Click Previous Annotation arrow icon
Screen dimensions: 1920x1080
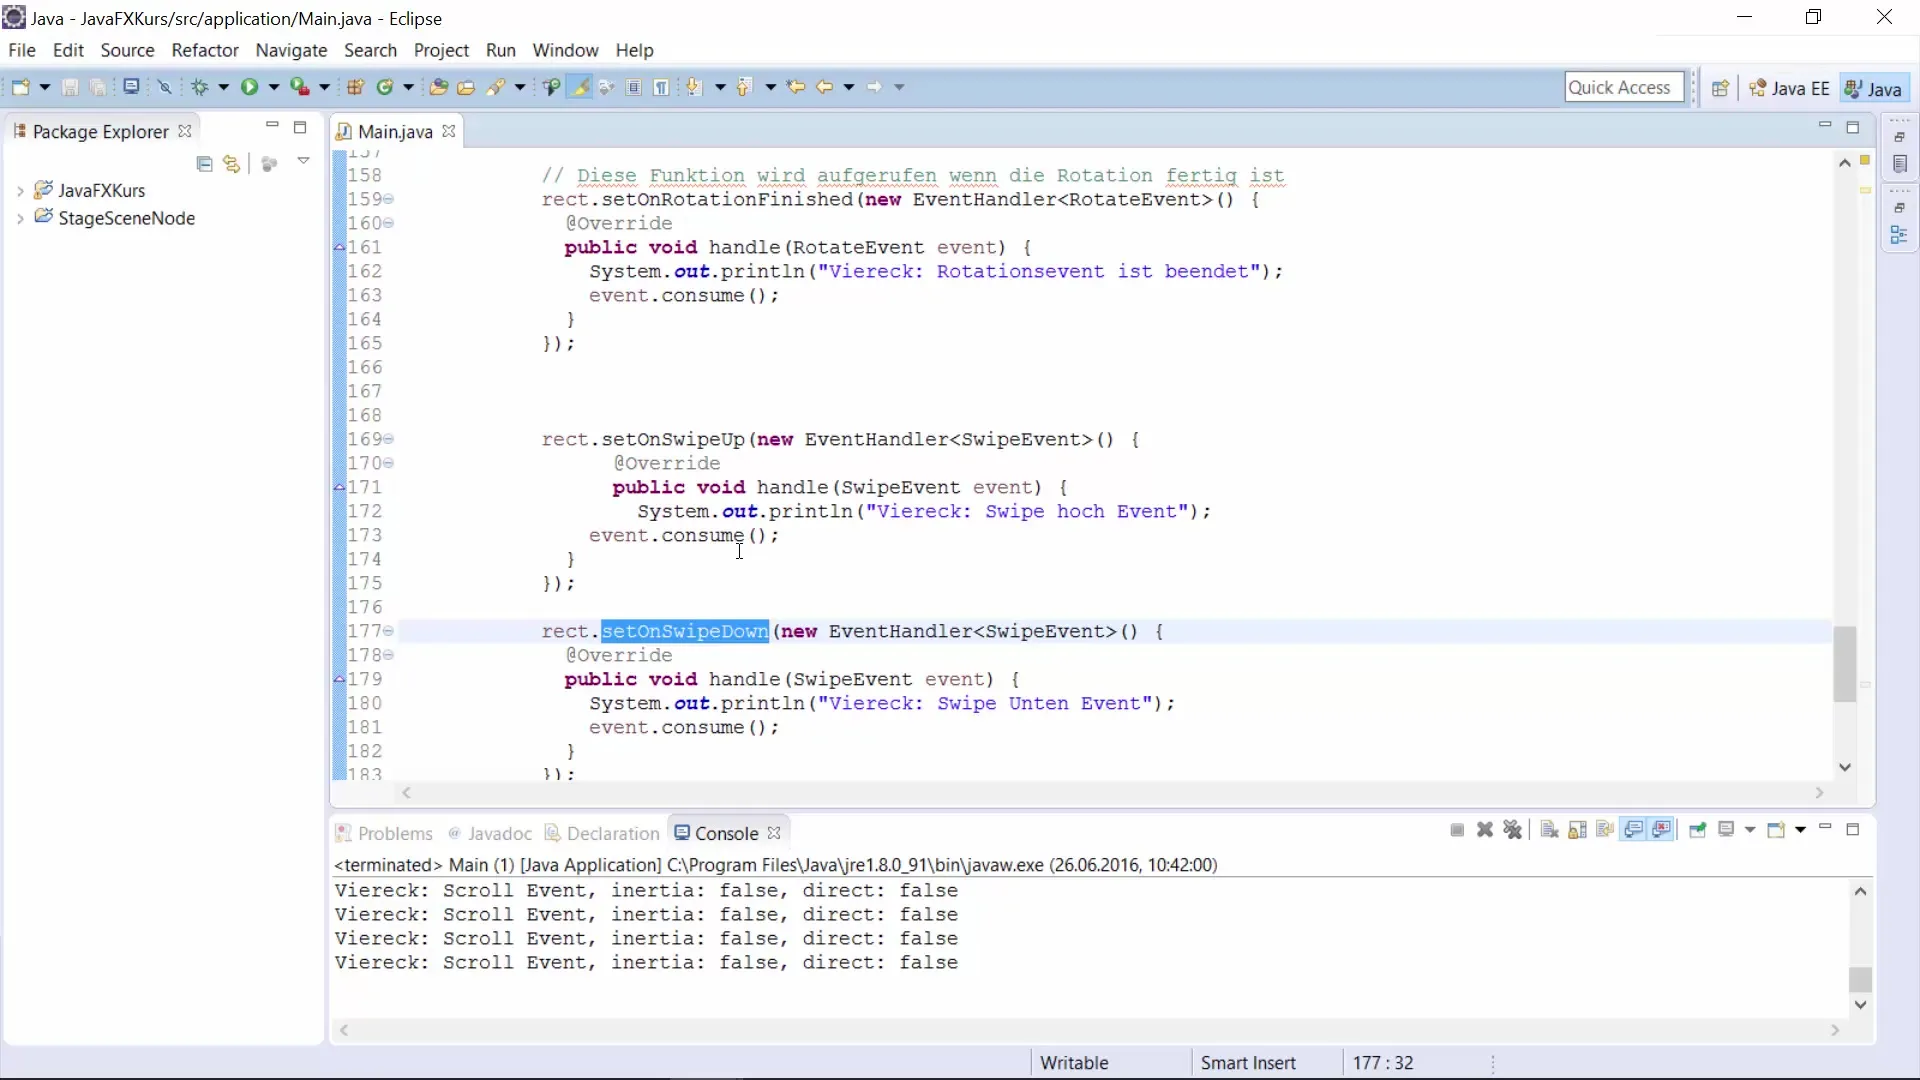coord(745,87)
